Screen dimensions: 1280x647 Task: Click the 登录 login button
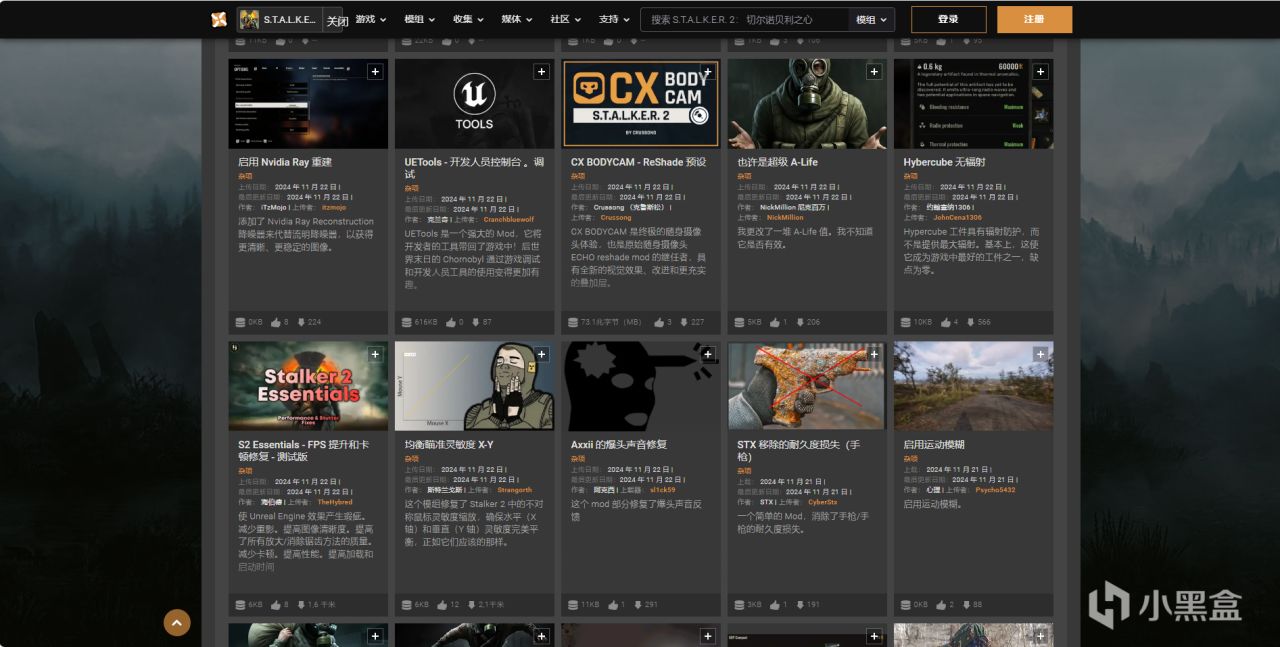(948, 19)
